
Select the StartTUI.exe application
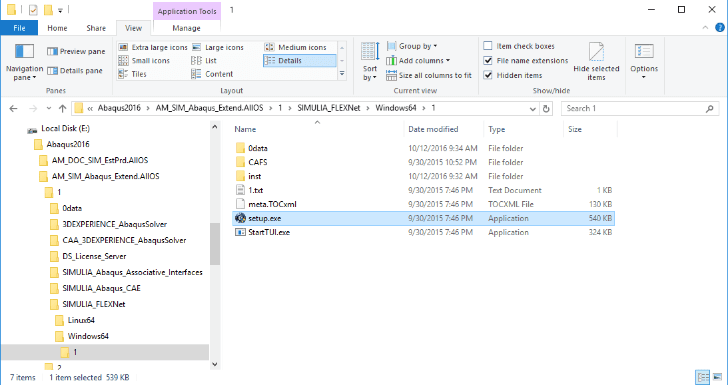click(423, 232)
